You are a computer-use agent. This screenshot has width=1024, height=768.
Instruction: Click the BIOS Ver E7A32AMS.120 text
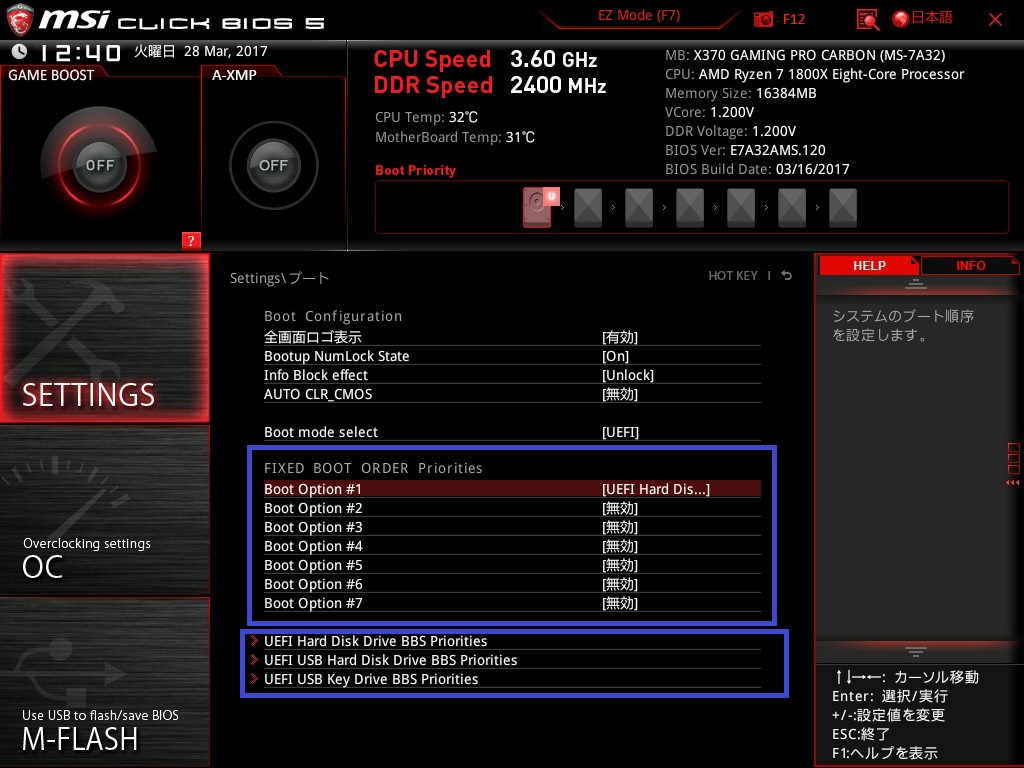[x=745, y=150]
